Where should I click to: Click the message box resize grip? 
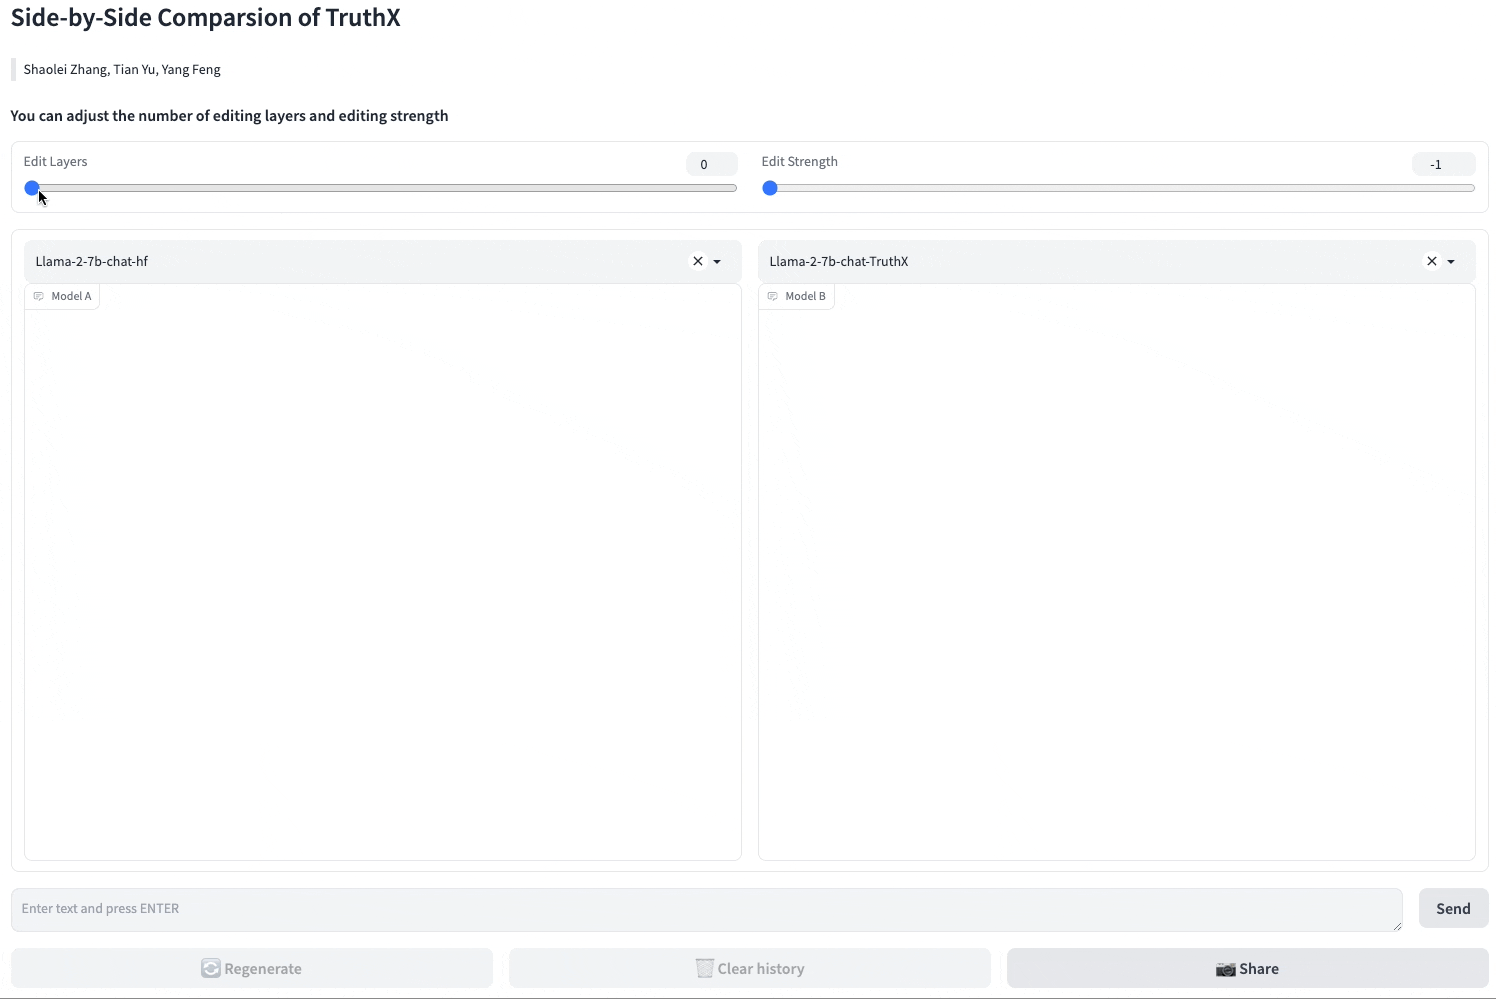1397,926
